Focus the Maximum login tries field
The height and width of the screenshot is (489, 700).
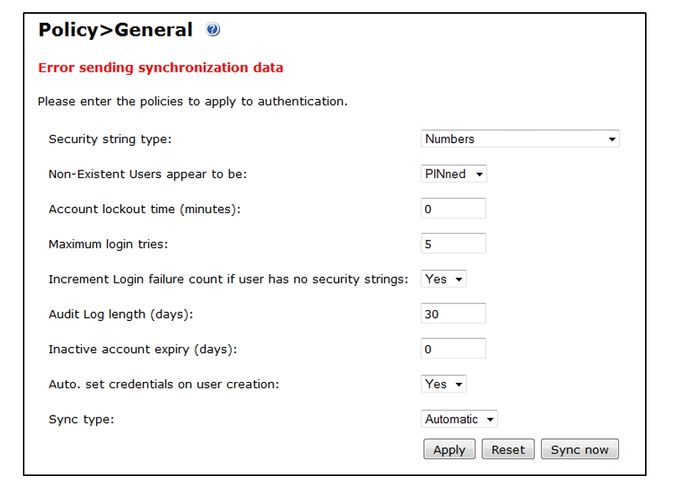click(453, 244)
